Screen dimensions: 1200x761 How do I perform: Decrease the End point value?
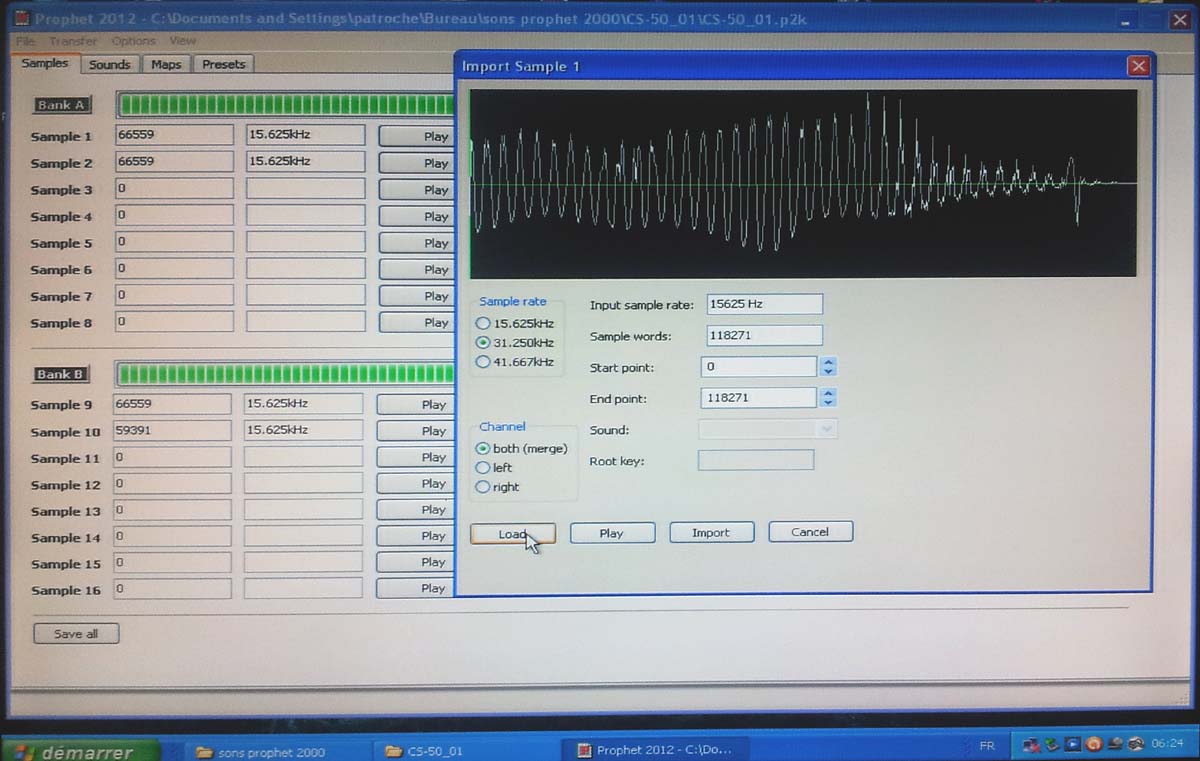coord(828,403)
